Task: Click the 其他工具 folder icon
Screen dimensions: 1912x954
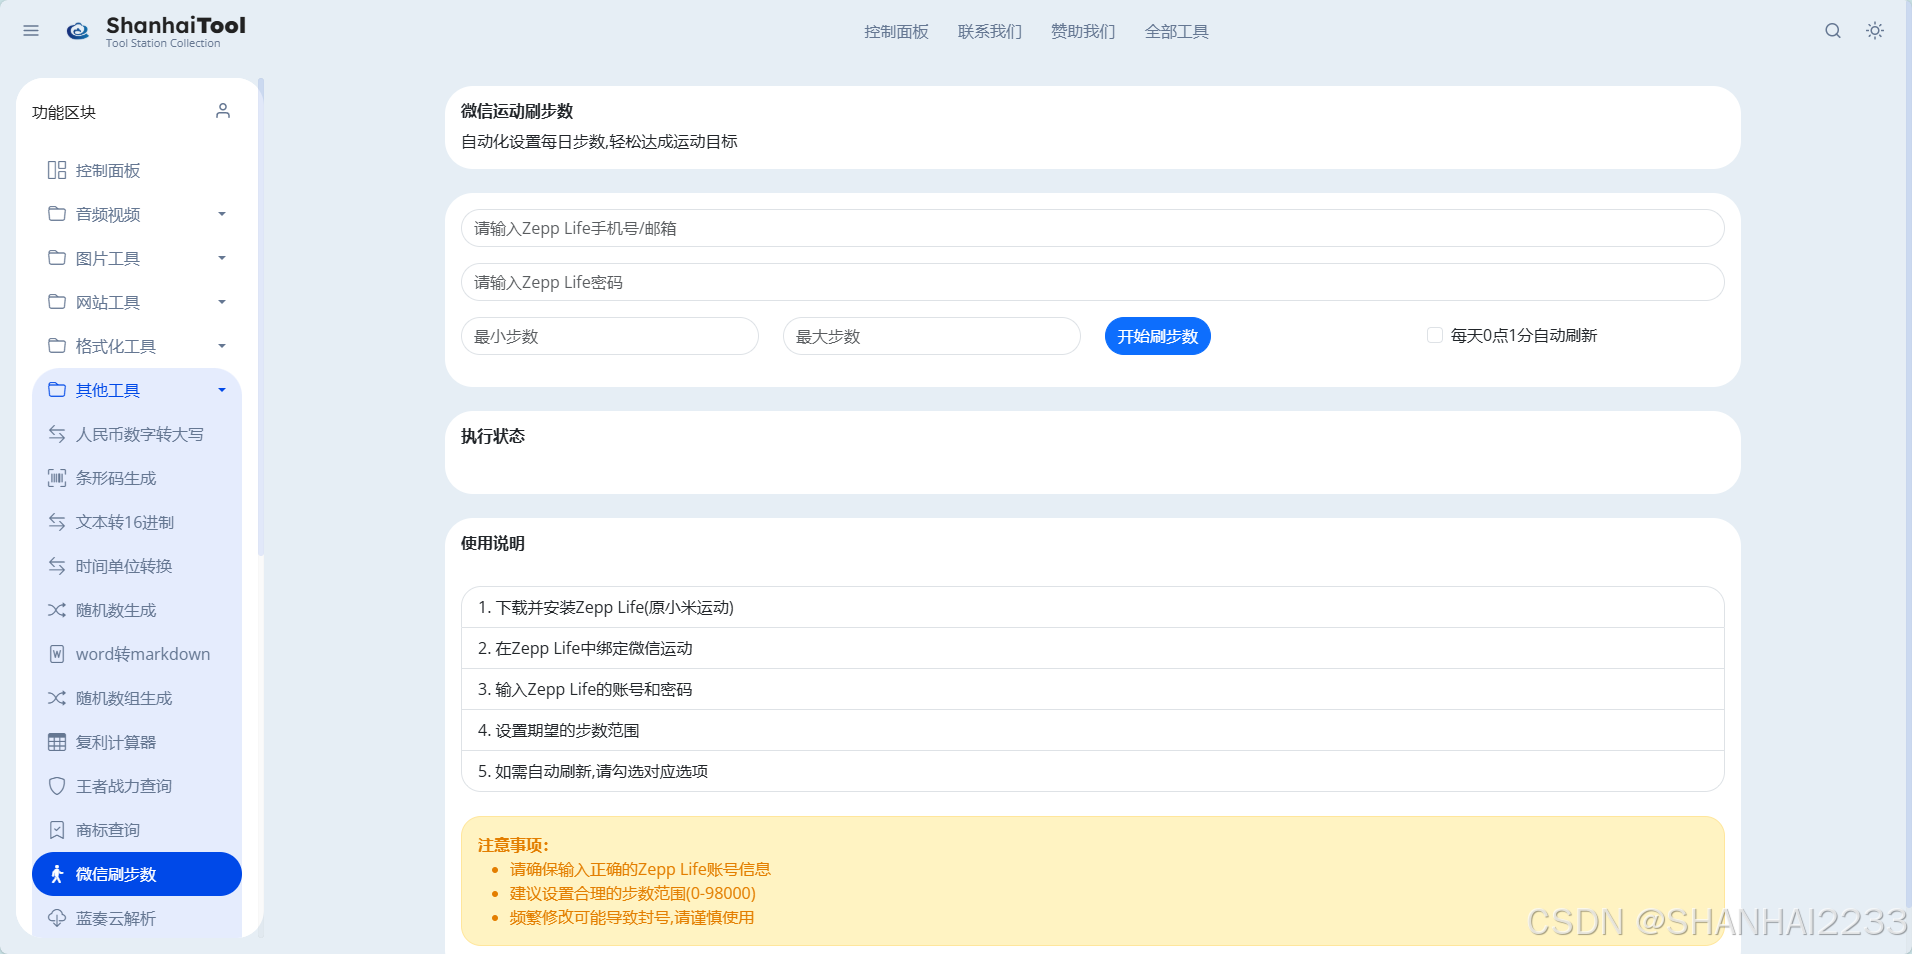Action: point(57,390)
